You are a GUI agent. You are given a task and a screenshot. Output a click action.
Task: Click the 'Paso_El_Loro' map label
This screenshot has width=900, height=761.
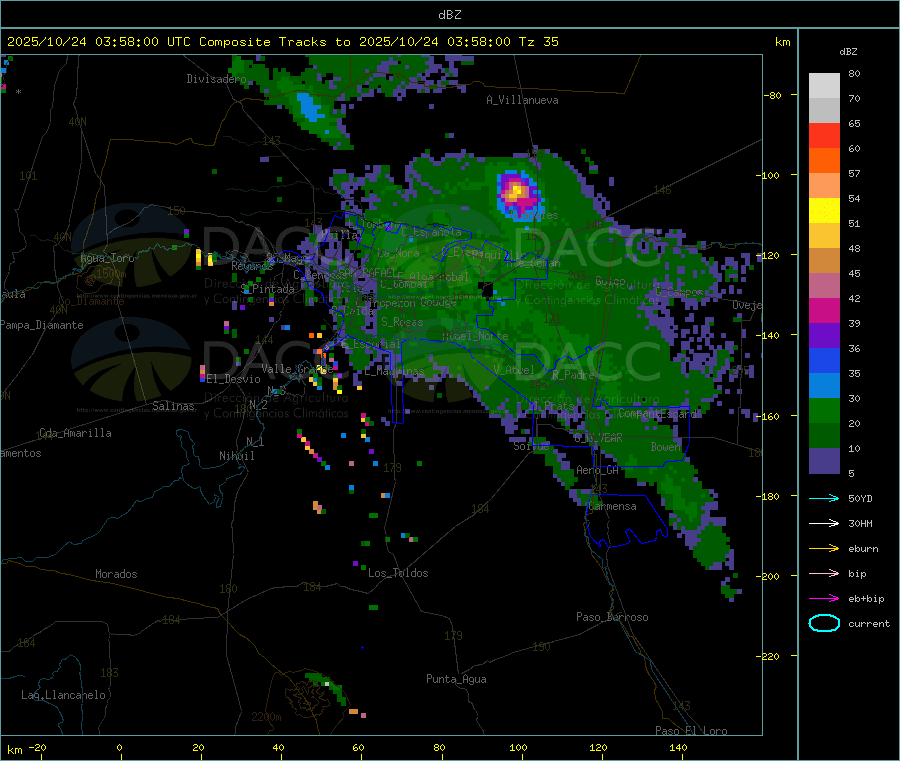[691, 731]
